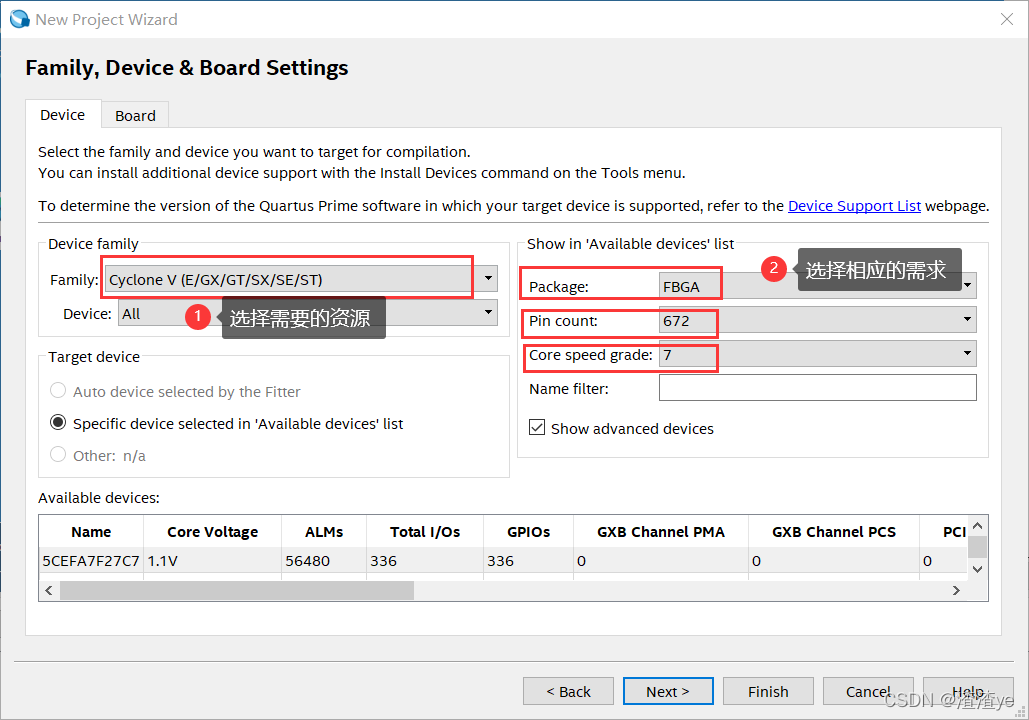Click the GXB Channel PMA column header
The image size is (1029, 720).
pyautogui.click(x=661, y=532)
